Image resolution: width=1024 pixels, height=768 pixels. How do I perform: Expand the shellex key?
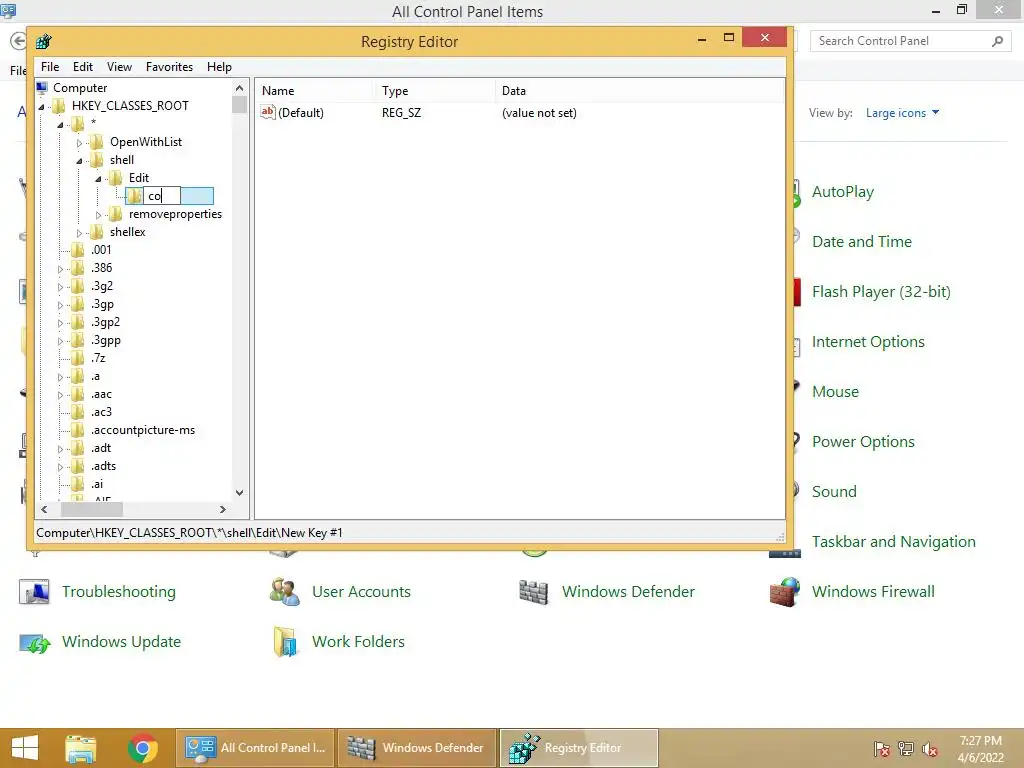tap(79, 232)
